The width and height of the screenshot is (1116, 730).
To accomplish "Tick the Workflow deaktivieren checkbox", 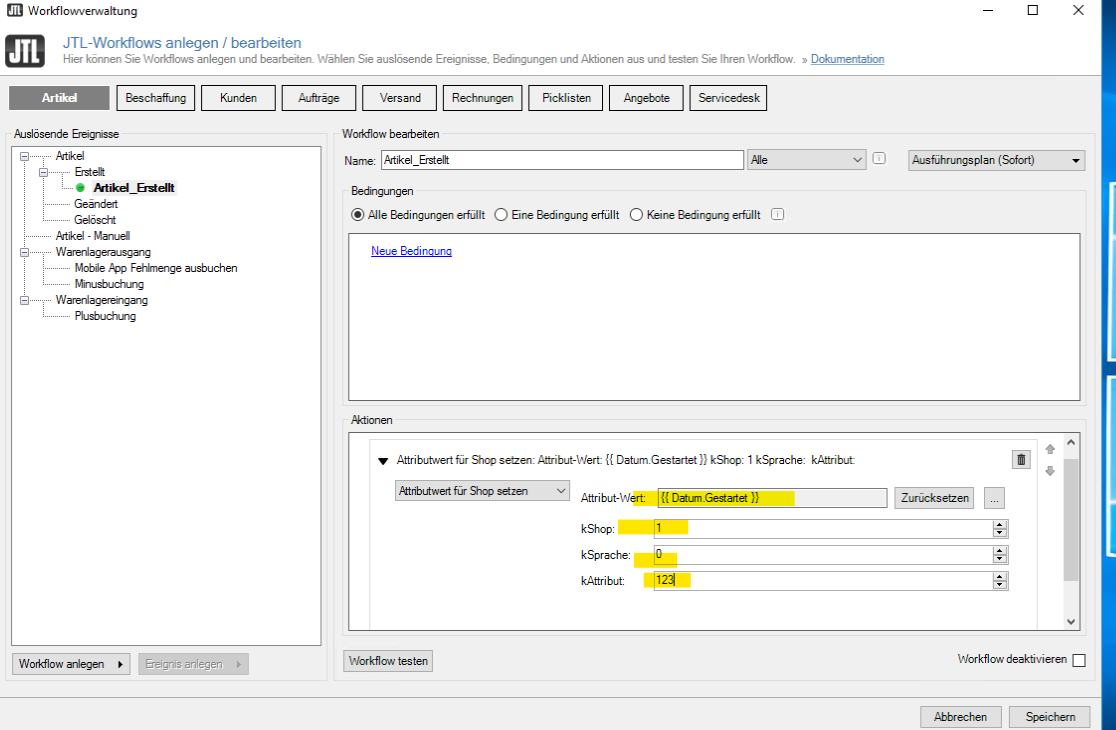I will pos(1079,660).
